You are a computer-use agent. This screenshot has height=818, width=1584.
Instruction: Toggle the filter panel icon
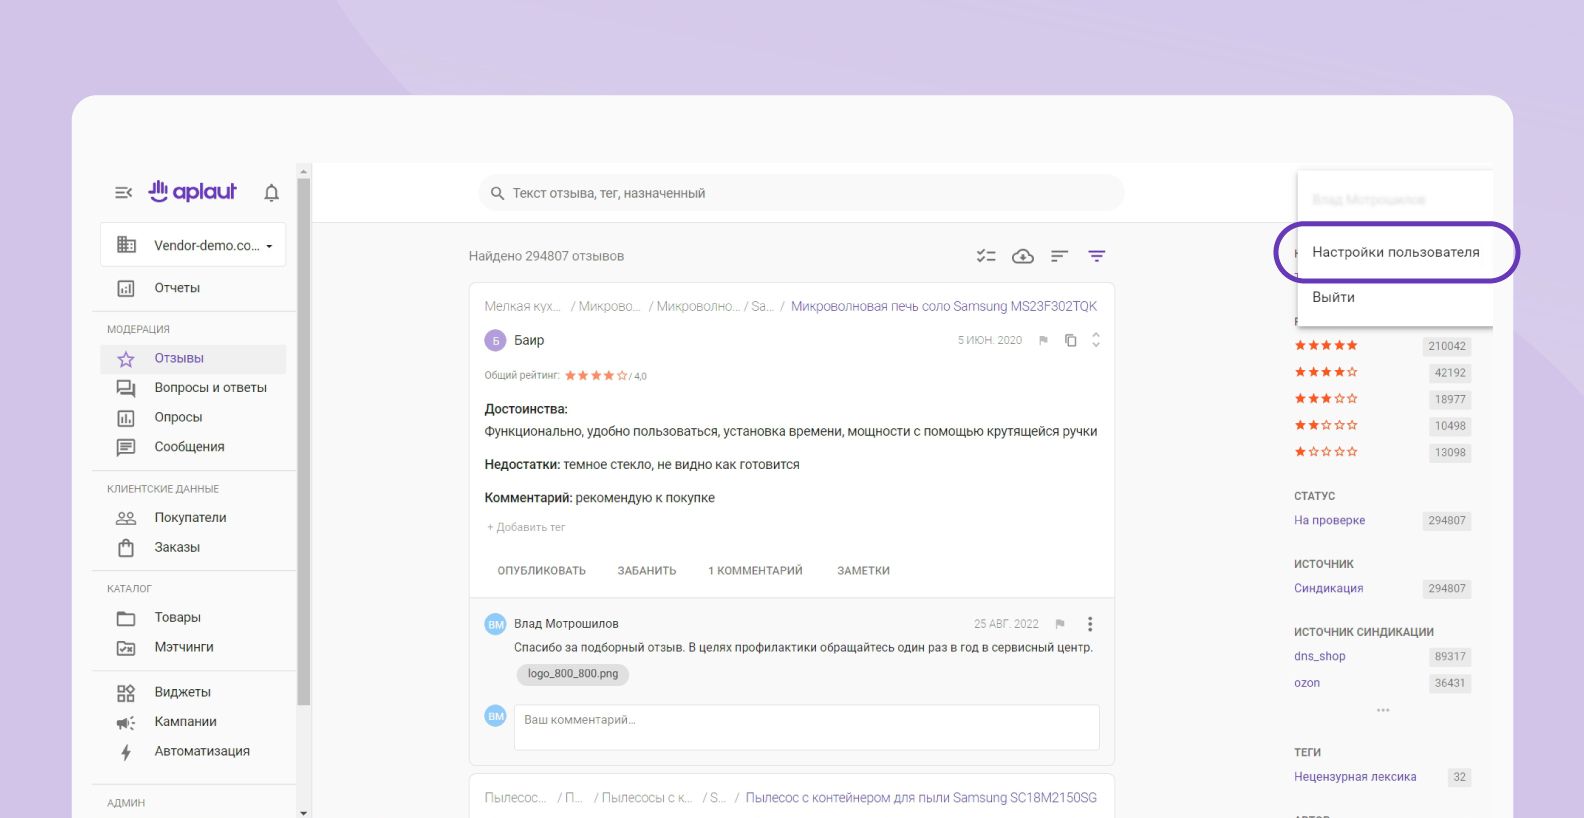pyautogui.click(x=1096, y=256)
